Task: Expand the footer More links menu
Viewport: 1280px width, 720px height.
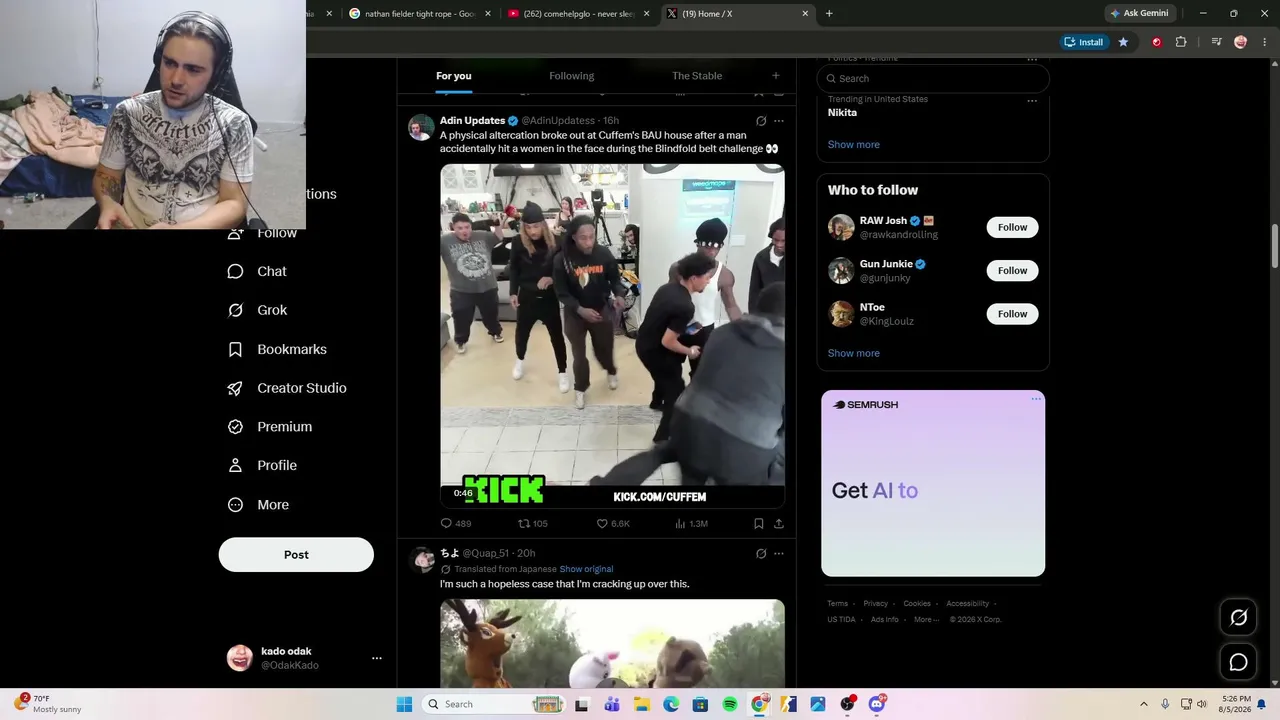Action: tap(927, 619)
